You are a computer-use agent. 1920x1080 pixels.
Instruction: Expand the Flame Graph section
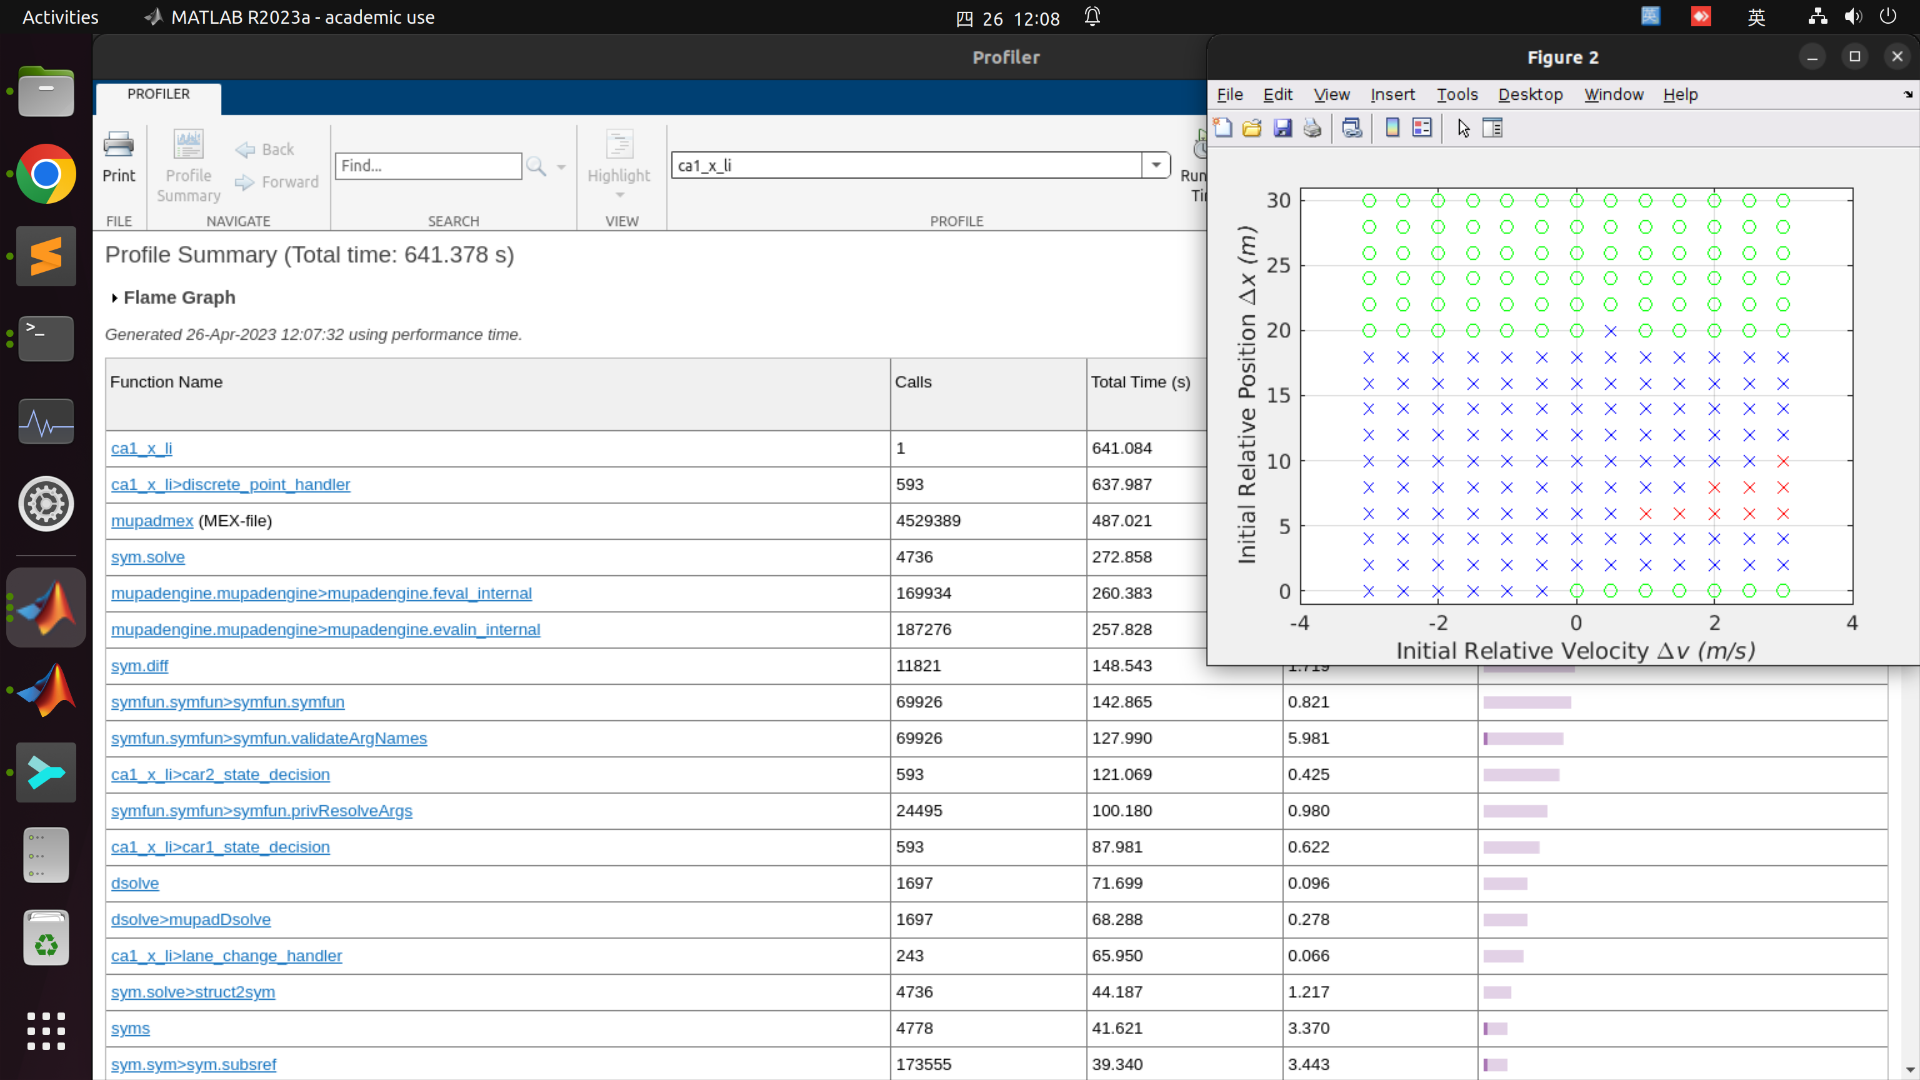click(115, 298)
